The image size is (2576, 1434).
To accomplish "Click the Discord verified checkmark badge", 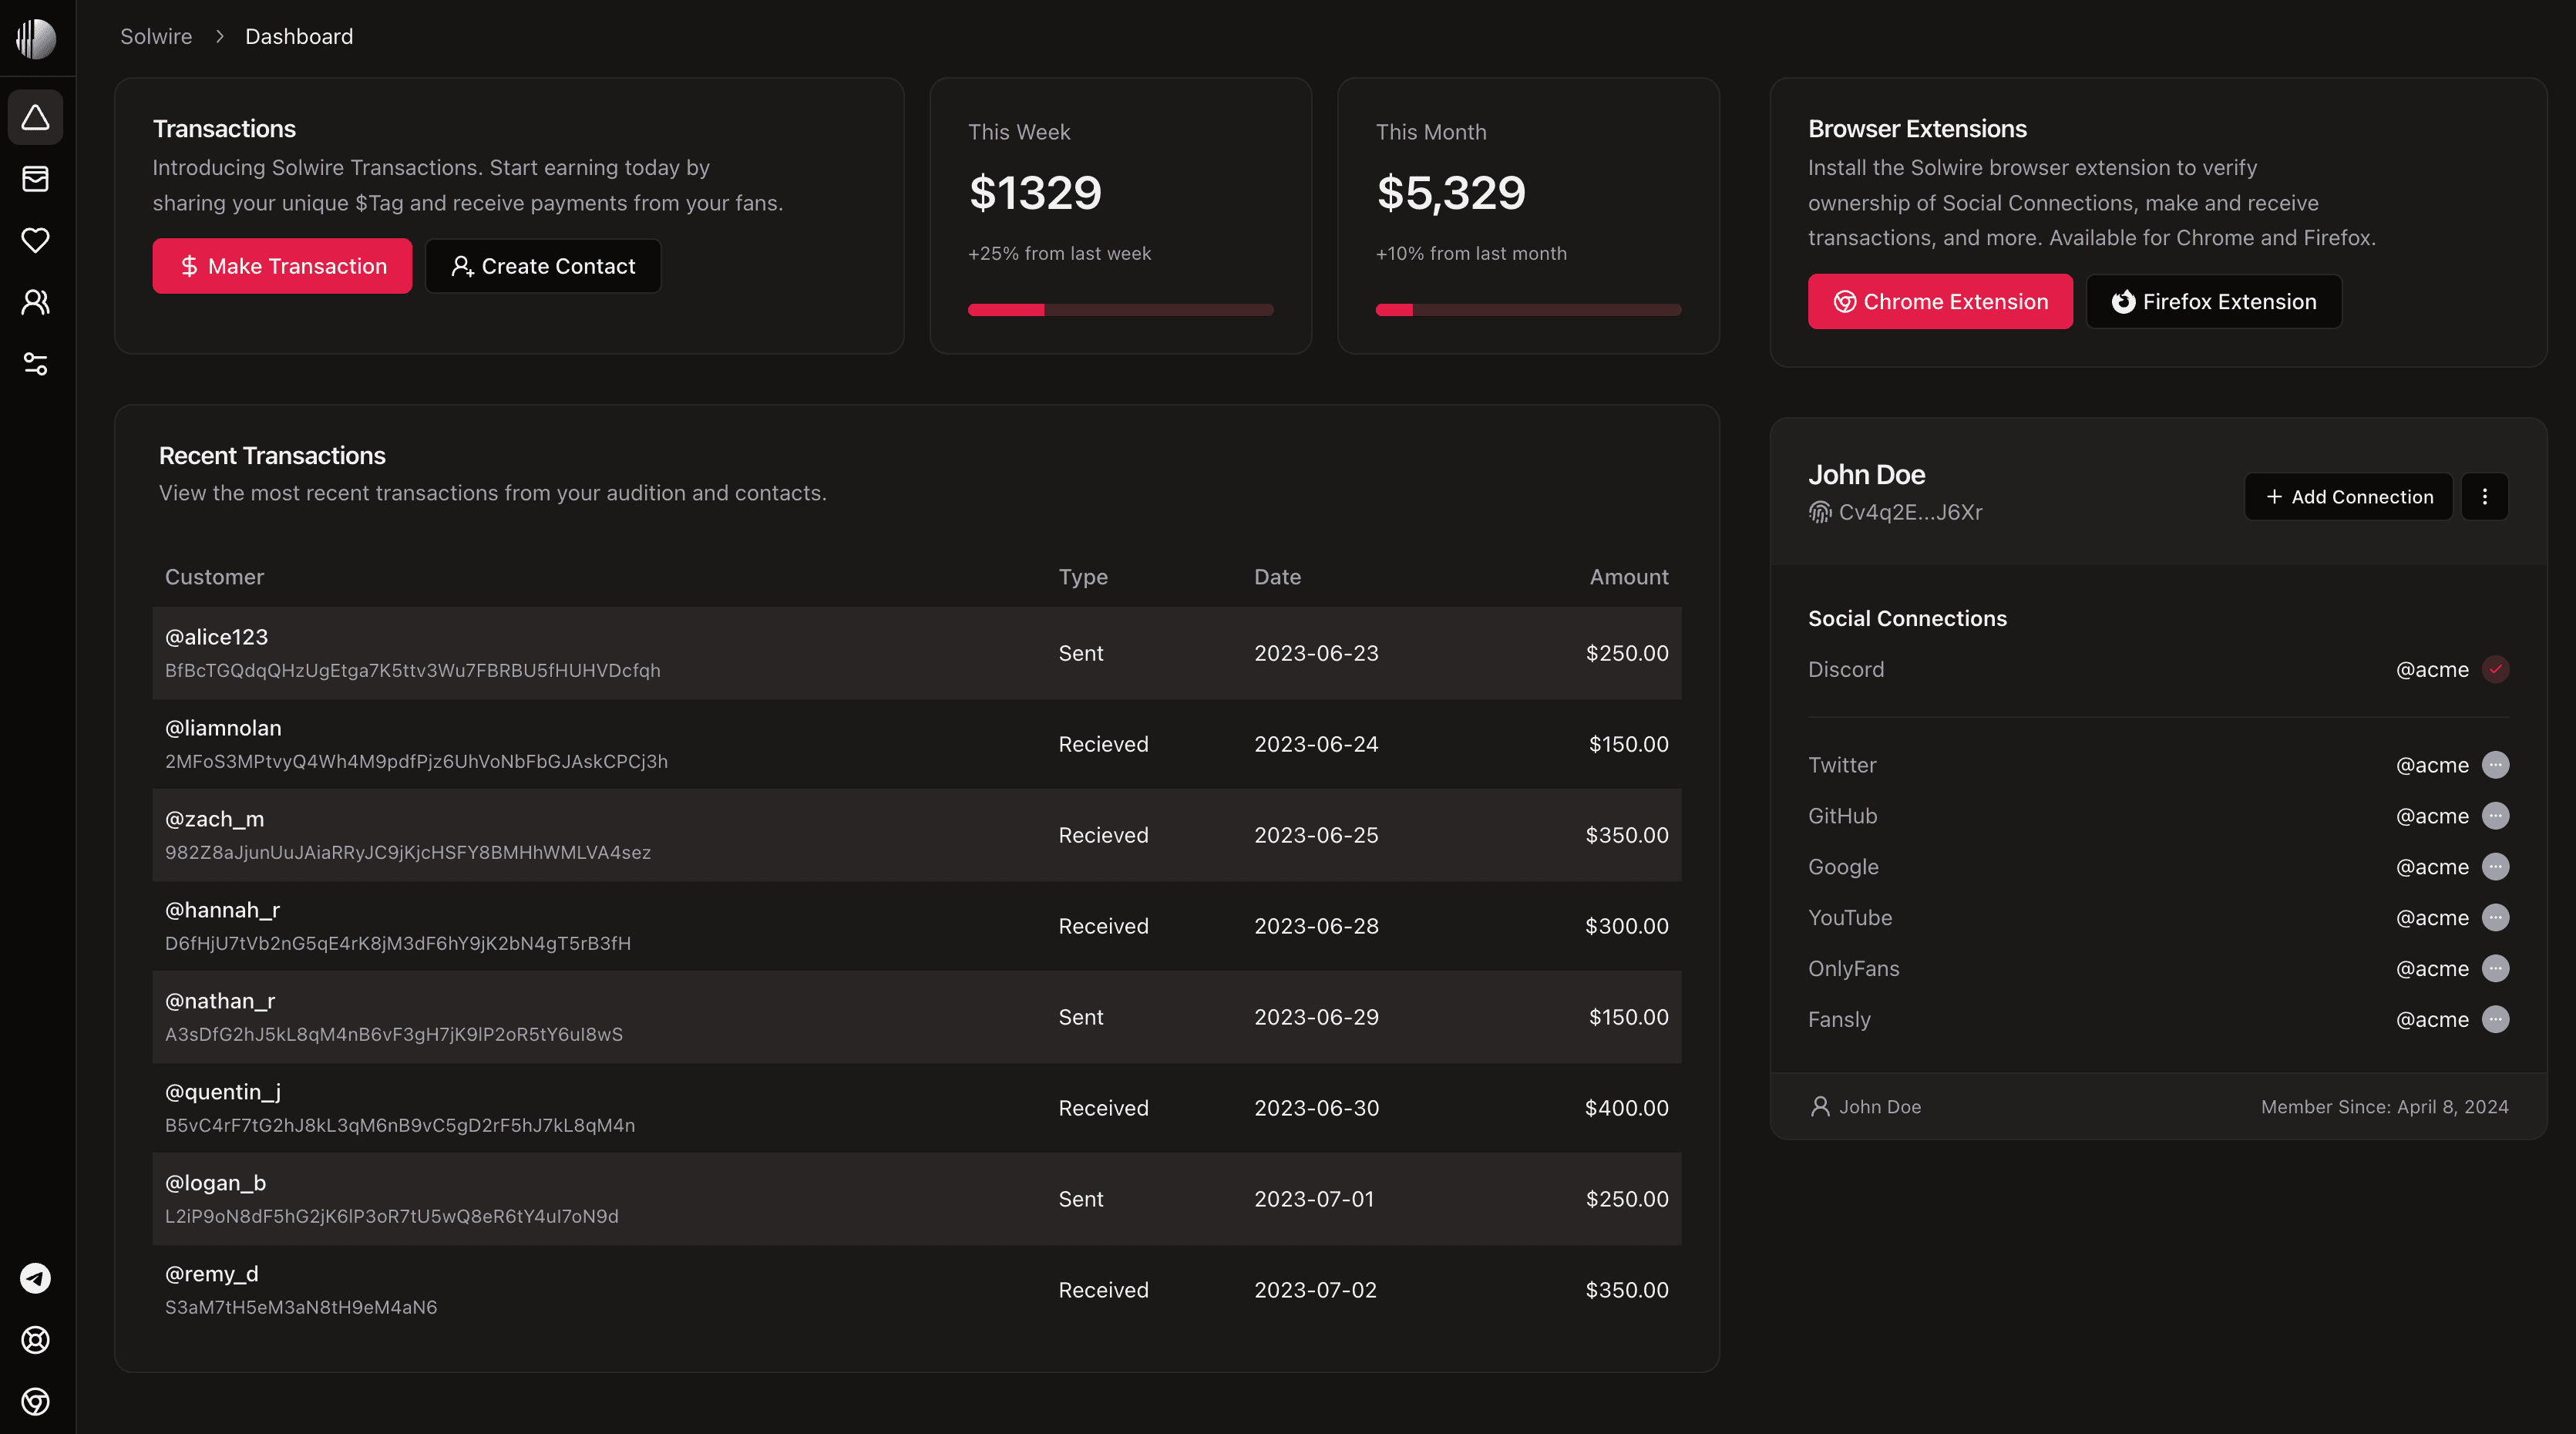I will pyautogui.click(x=2496, y=669).
